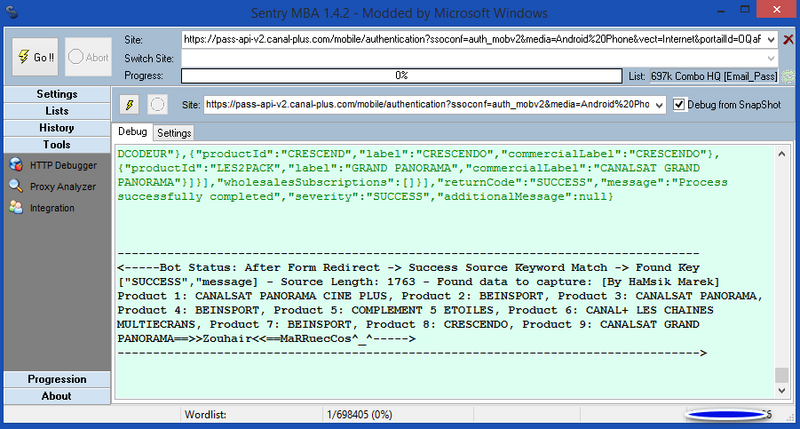Select the HTTP Debugger tool icon
Viewport: 800px width, 429px height.
pyautogui.click(x=16, y=165)
